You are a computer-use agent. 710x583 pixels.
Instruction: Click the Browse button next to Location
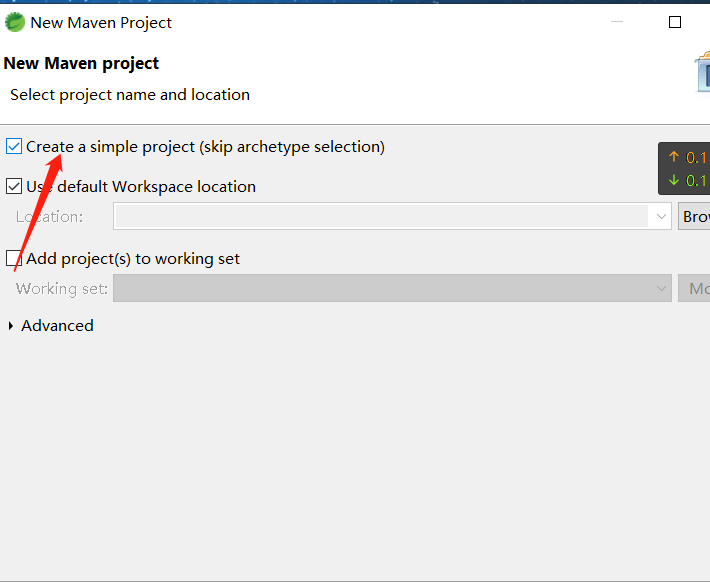click(x=695, y=216)
